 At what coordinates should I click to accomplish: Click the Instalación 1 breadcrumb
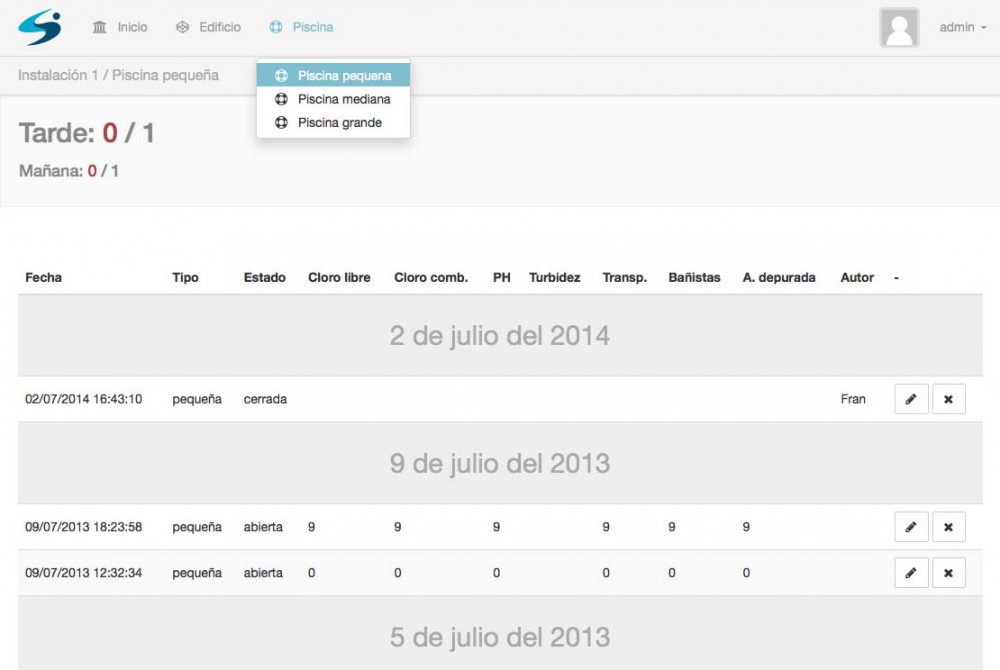click(58, 75)
